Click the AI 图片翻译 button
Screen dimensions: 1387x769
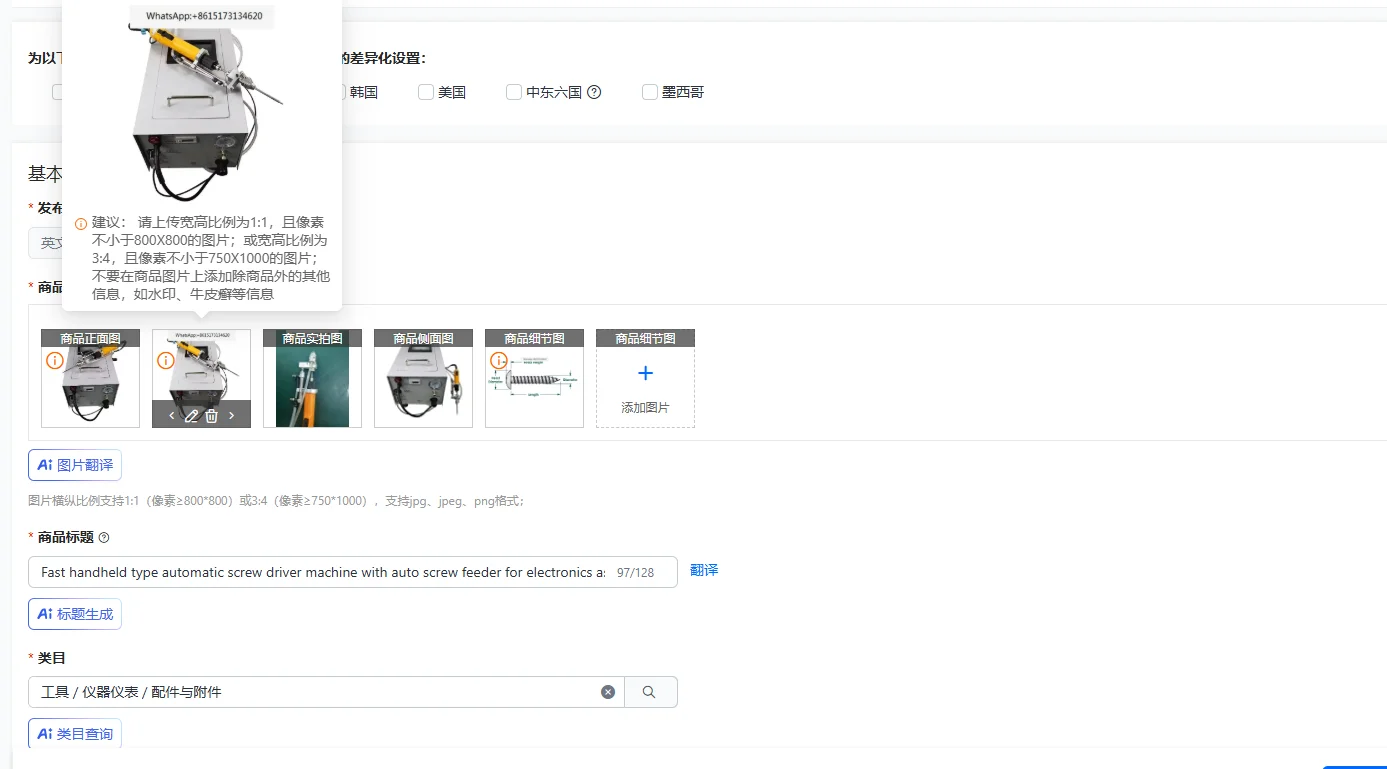click(75, 465)
